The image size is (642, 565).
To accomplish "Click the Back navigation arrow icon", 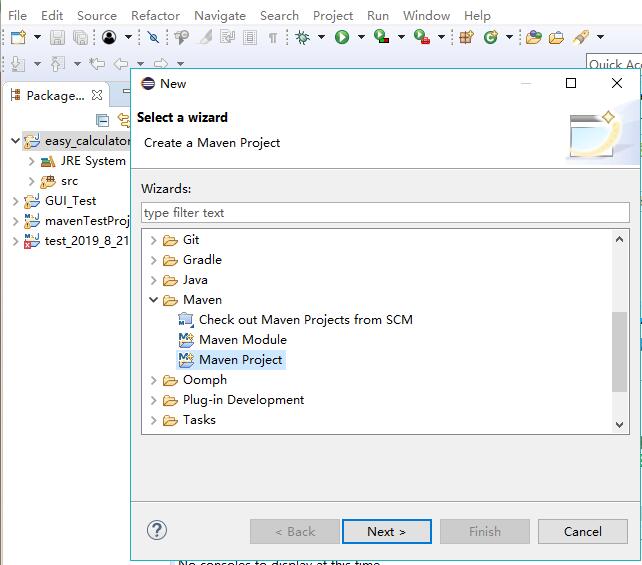I will [x=121, y=64].
